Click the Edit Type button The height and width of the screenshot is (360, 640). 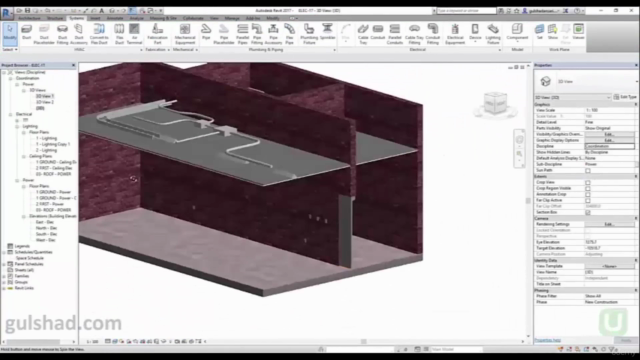625,97
